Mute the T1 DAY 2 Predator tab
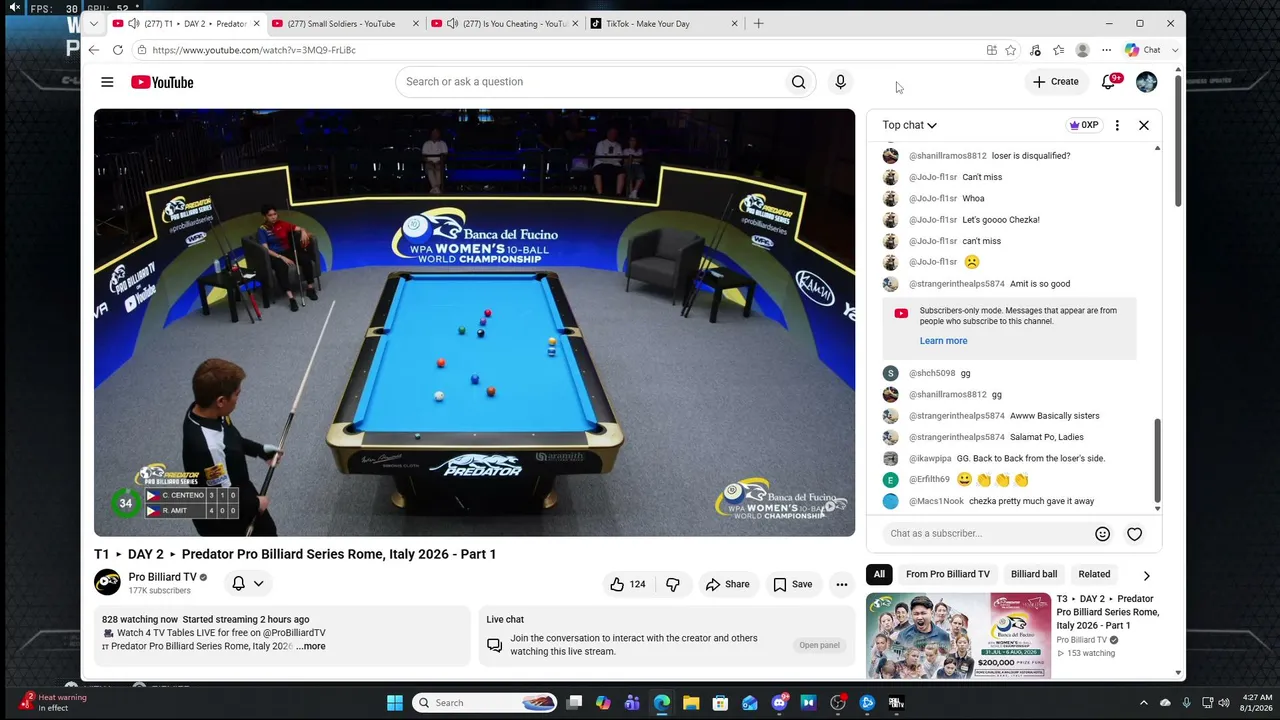The height and width of the screenshot is (720, 1280). [x=133, y=23]
